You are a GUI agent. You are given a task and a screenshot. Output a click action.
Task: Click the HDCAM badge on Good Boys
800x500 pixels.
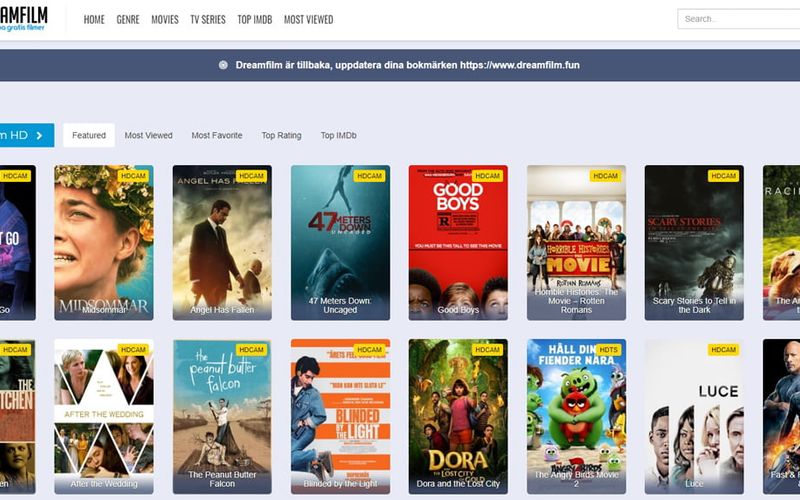point(488,176)
